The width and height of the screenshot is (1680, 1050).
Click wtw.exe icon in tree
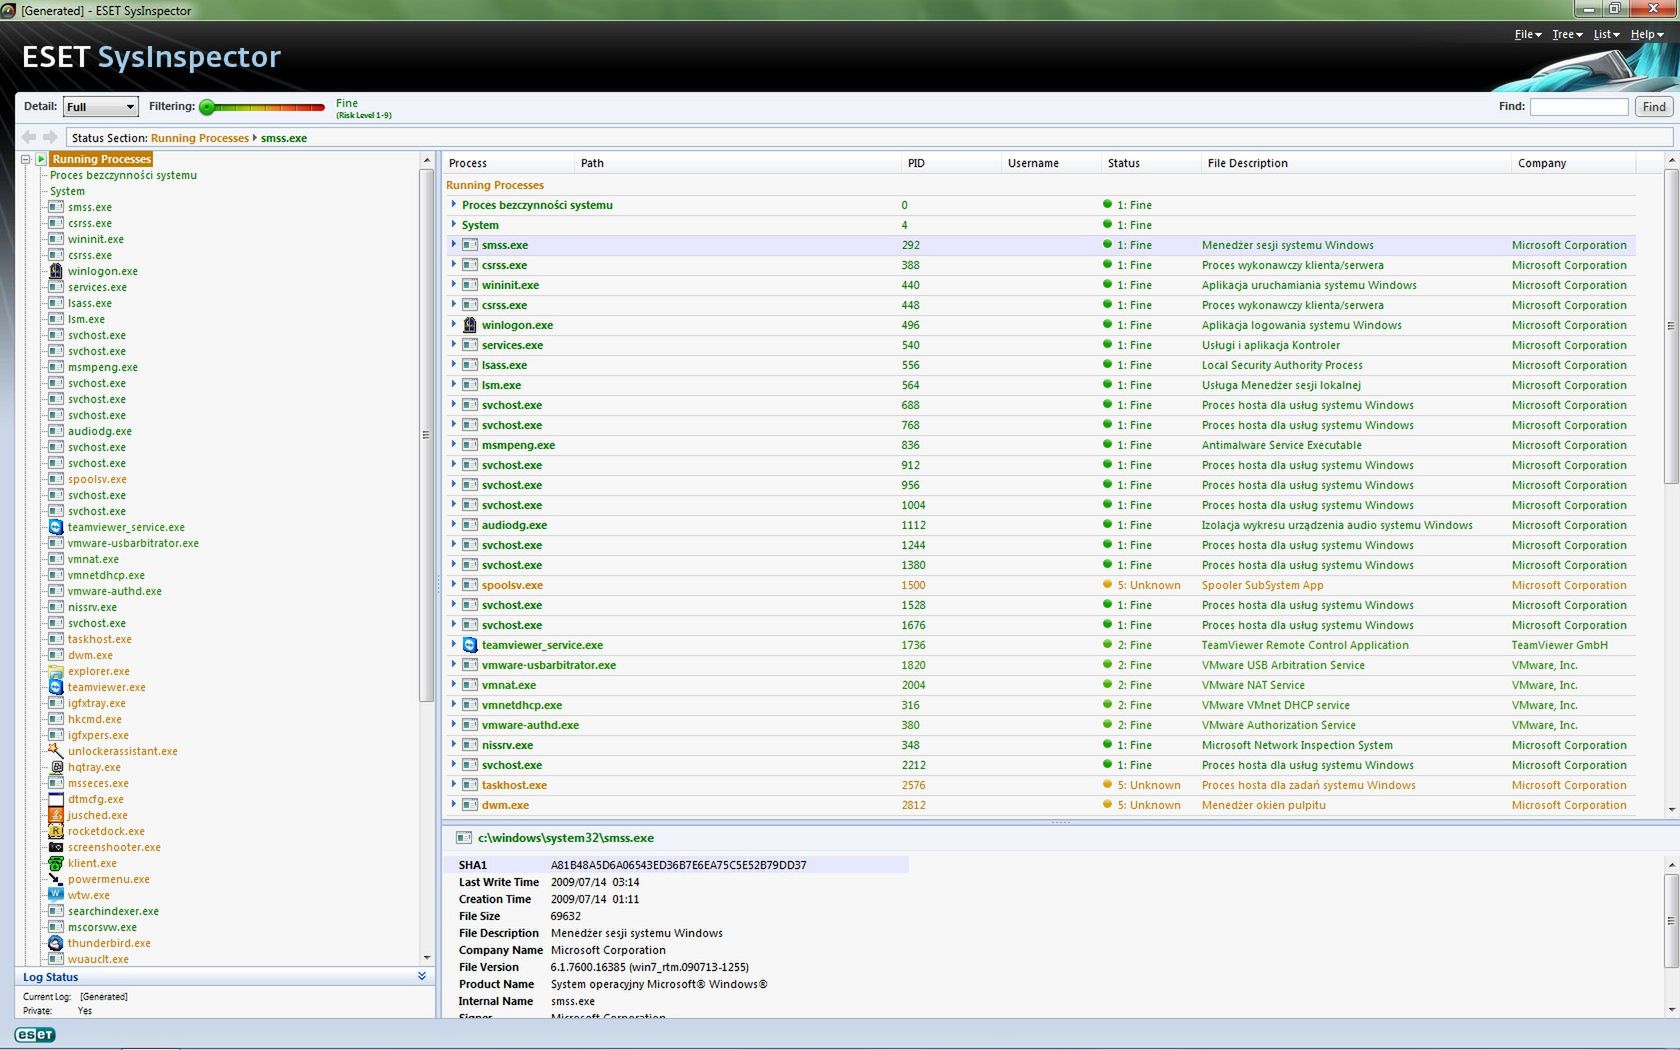click(x=56, y=895)
